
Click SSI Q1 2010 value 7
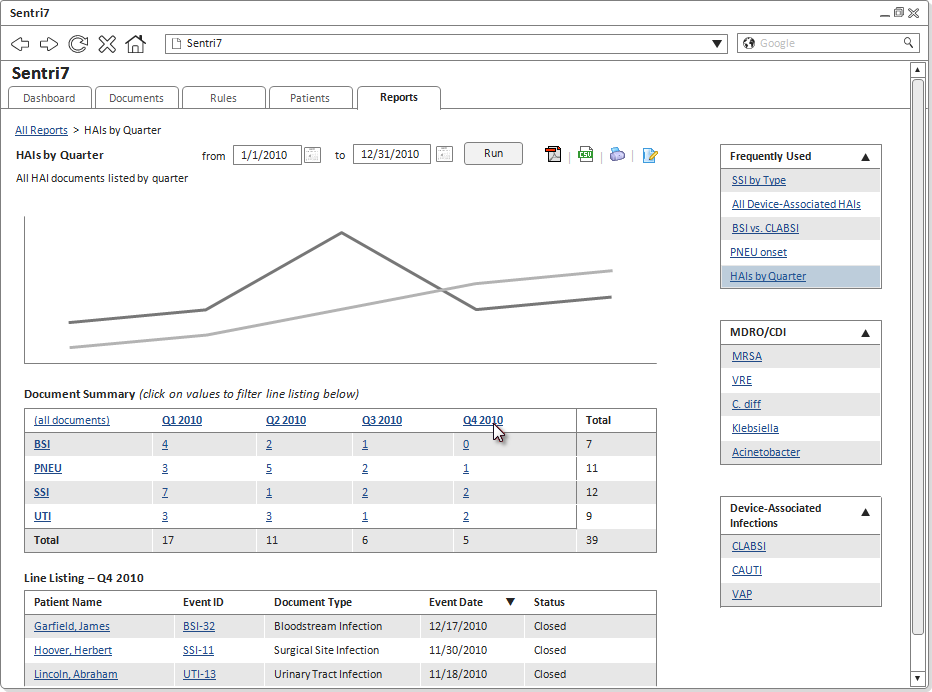point(165,492)
